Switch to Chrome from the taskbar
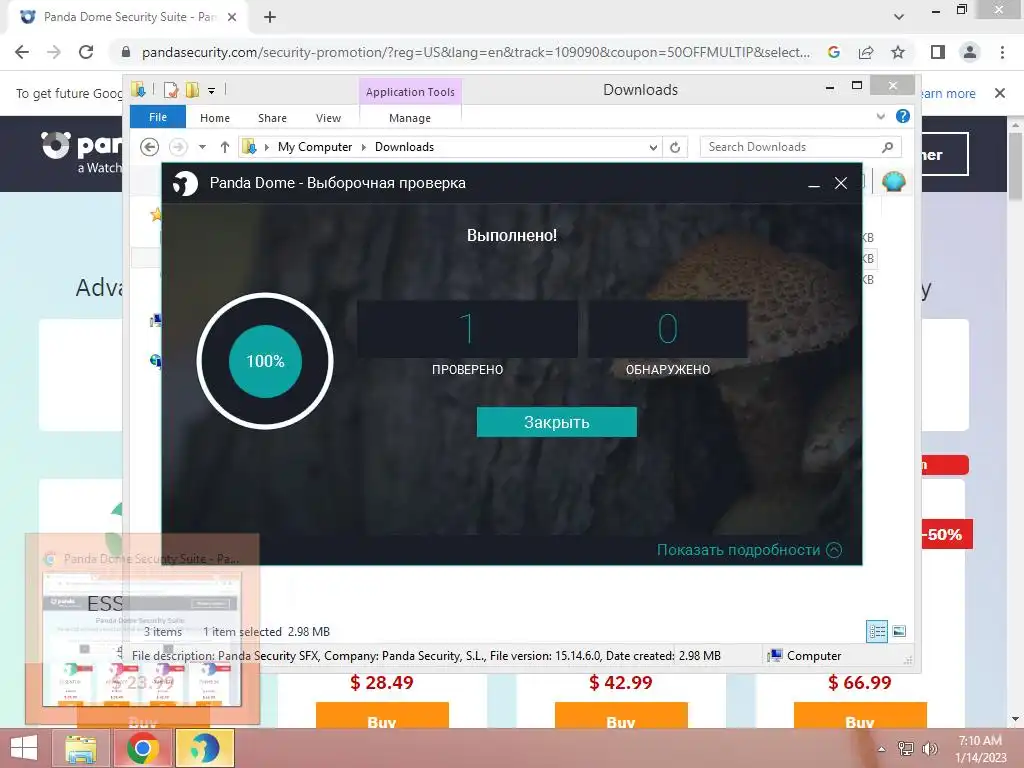1024x768 pixels. pyautogui.click(x=143, y=748)
